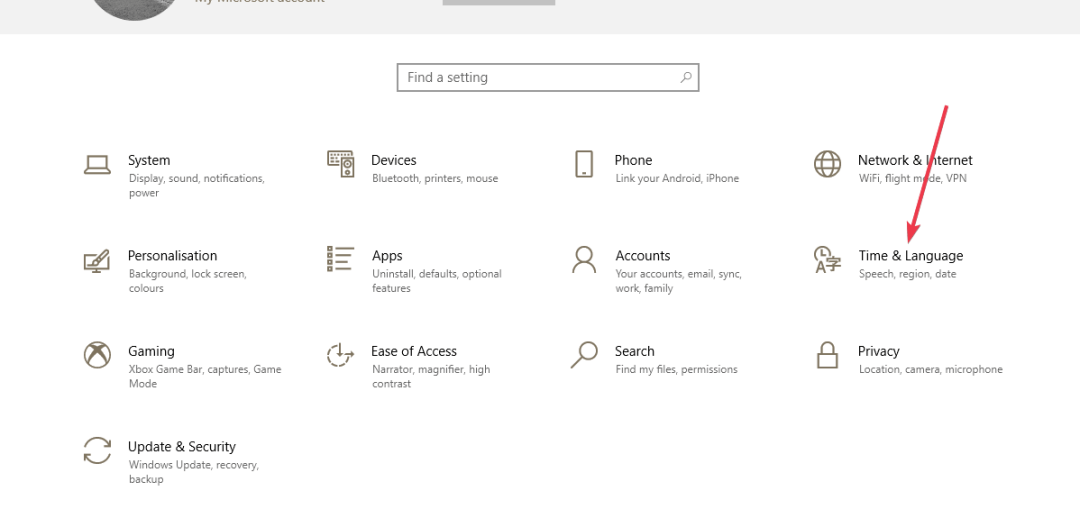Screen dimensions: 1080x518
Task: Go to Ease of Access title
Action: tap(414, 351)
